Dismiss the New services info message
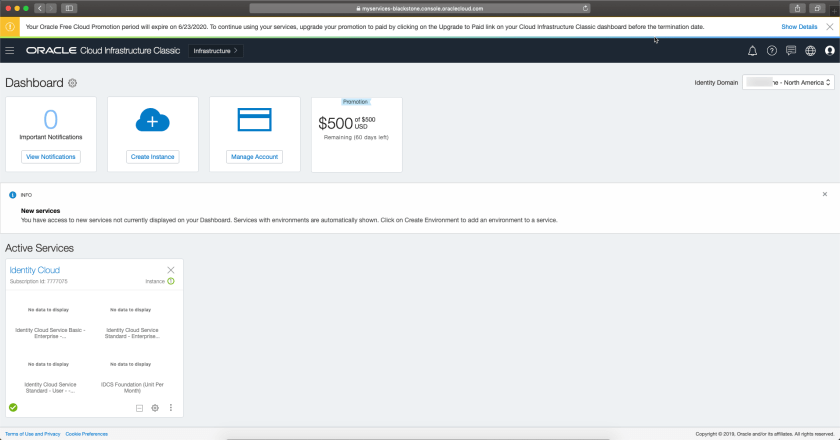Screen dimensions: 840x440 [824, 194]
